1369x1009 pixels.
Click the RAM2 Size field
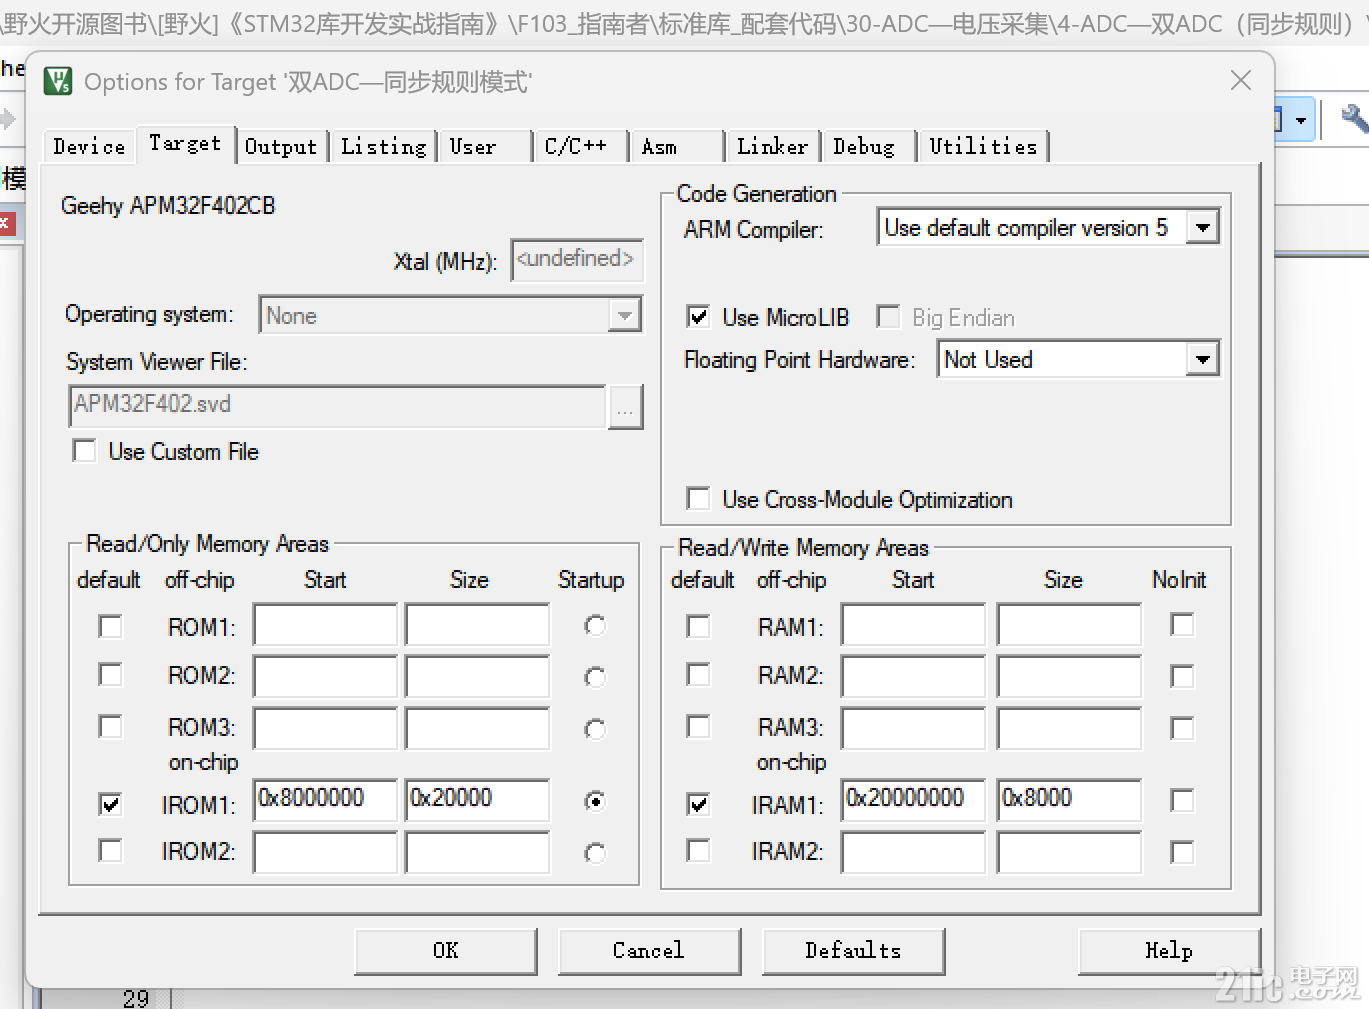tap(1069, 676)
